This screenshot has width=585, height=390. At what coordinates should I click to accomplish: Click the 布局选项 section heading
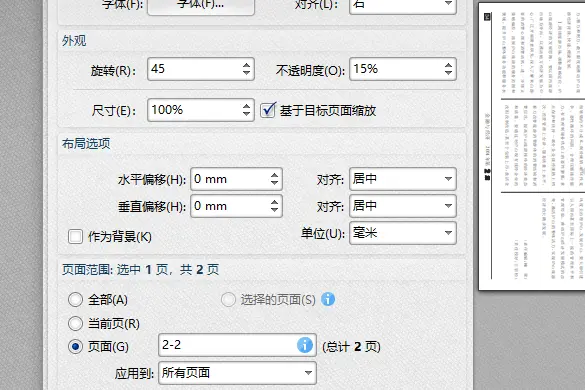coord(86,144)
